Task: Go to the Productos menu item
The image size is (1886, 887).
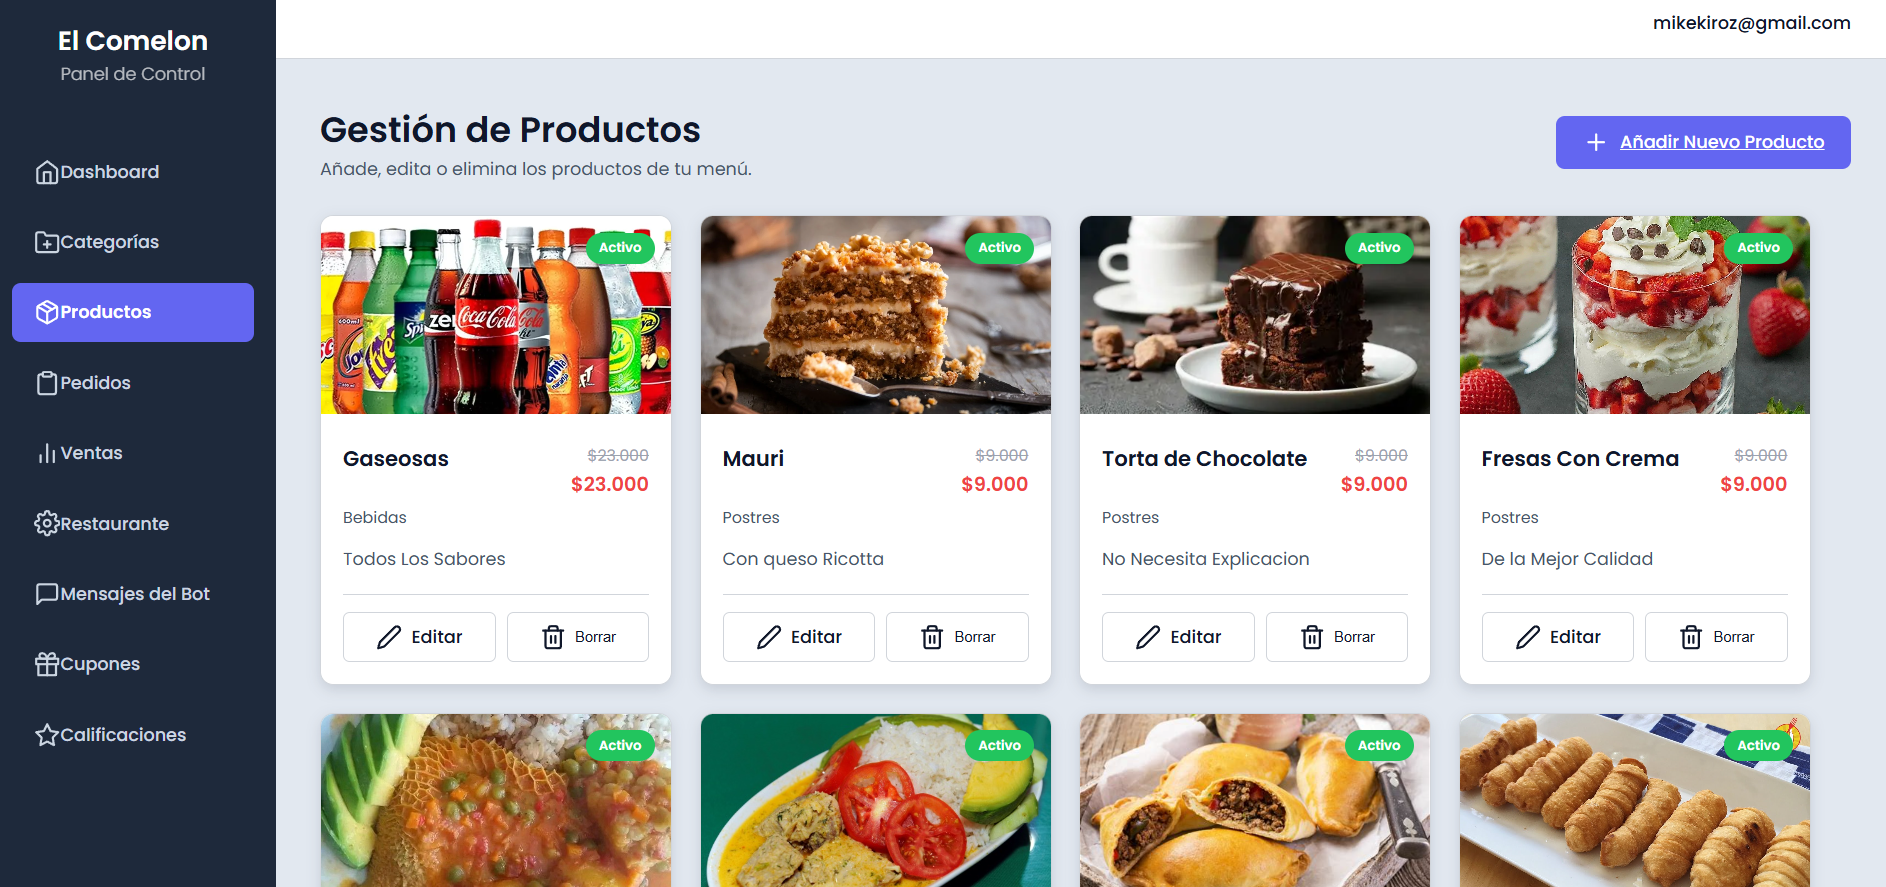Action: tap(133, 312)
